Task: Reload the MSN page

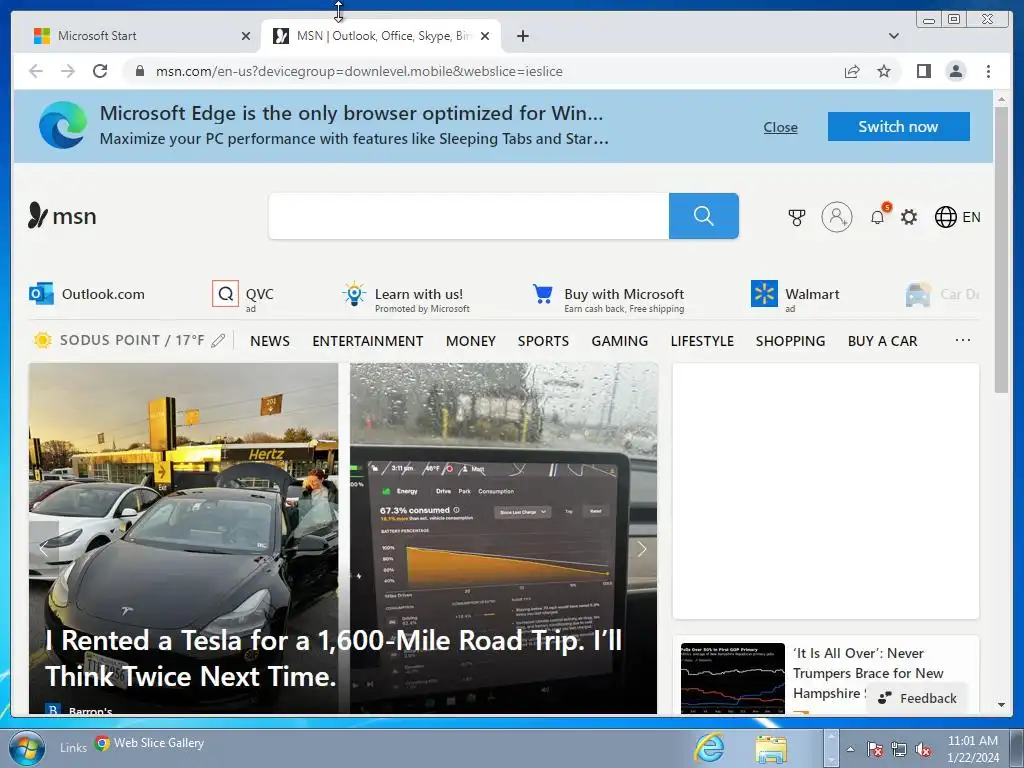Action: [100, 71]
